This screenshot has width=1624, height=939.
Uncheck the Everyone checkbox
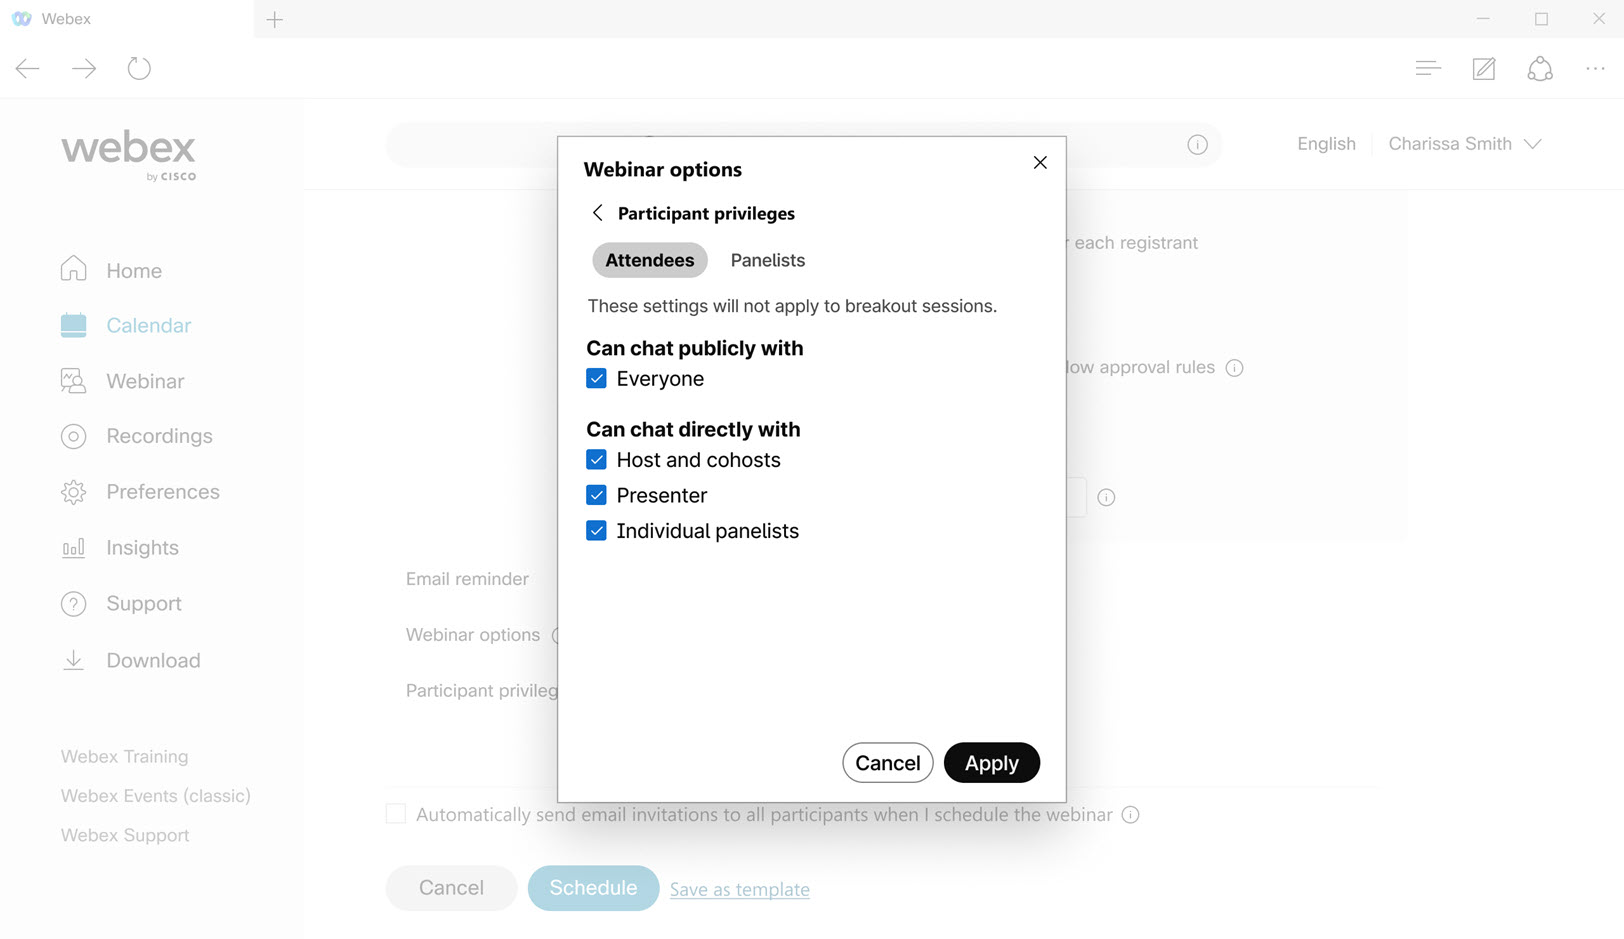[x=596, y=379]
